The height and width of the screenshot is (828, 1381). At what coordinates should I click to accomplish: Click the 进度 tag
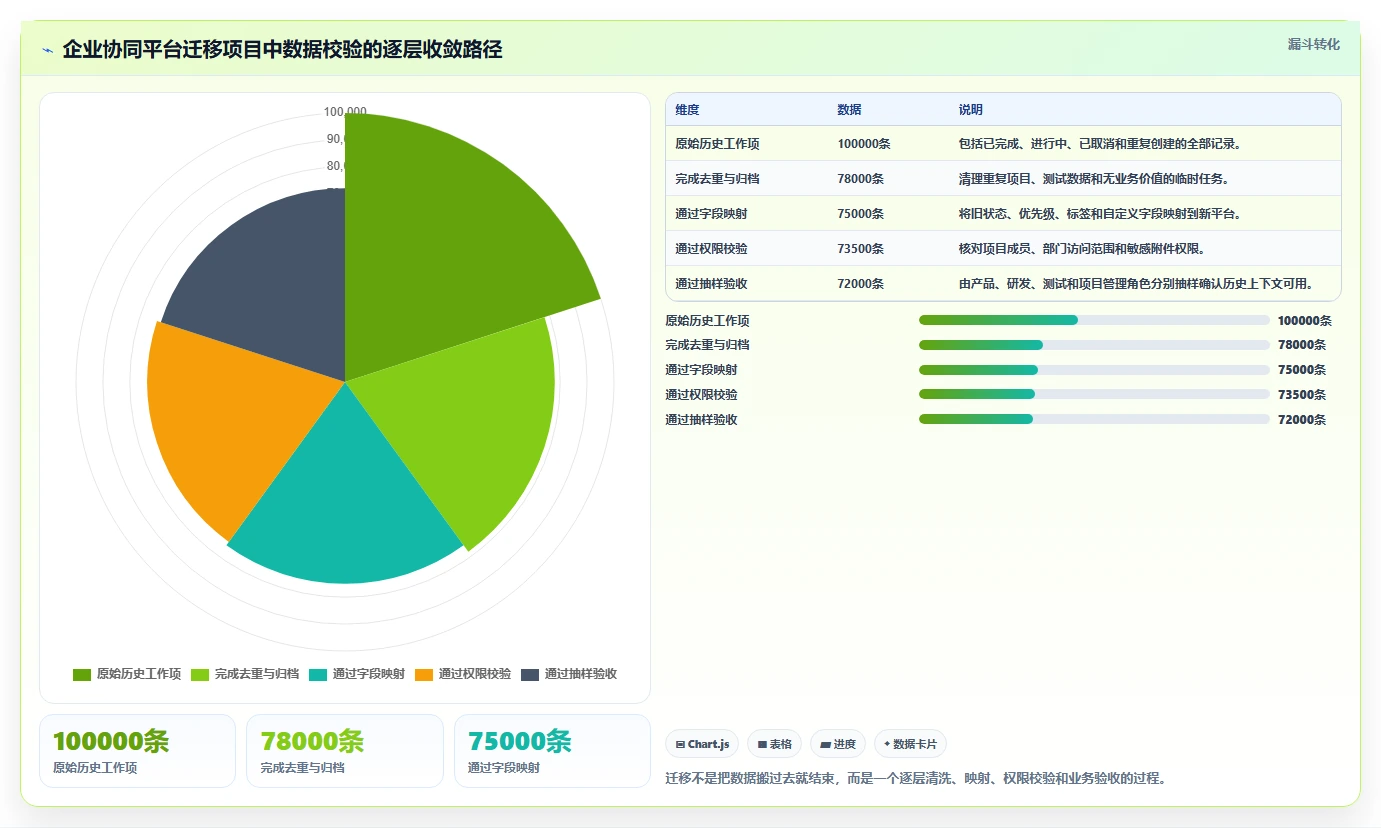click(x=838, y=744)
